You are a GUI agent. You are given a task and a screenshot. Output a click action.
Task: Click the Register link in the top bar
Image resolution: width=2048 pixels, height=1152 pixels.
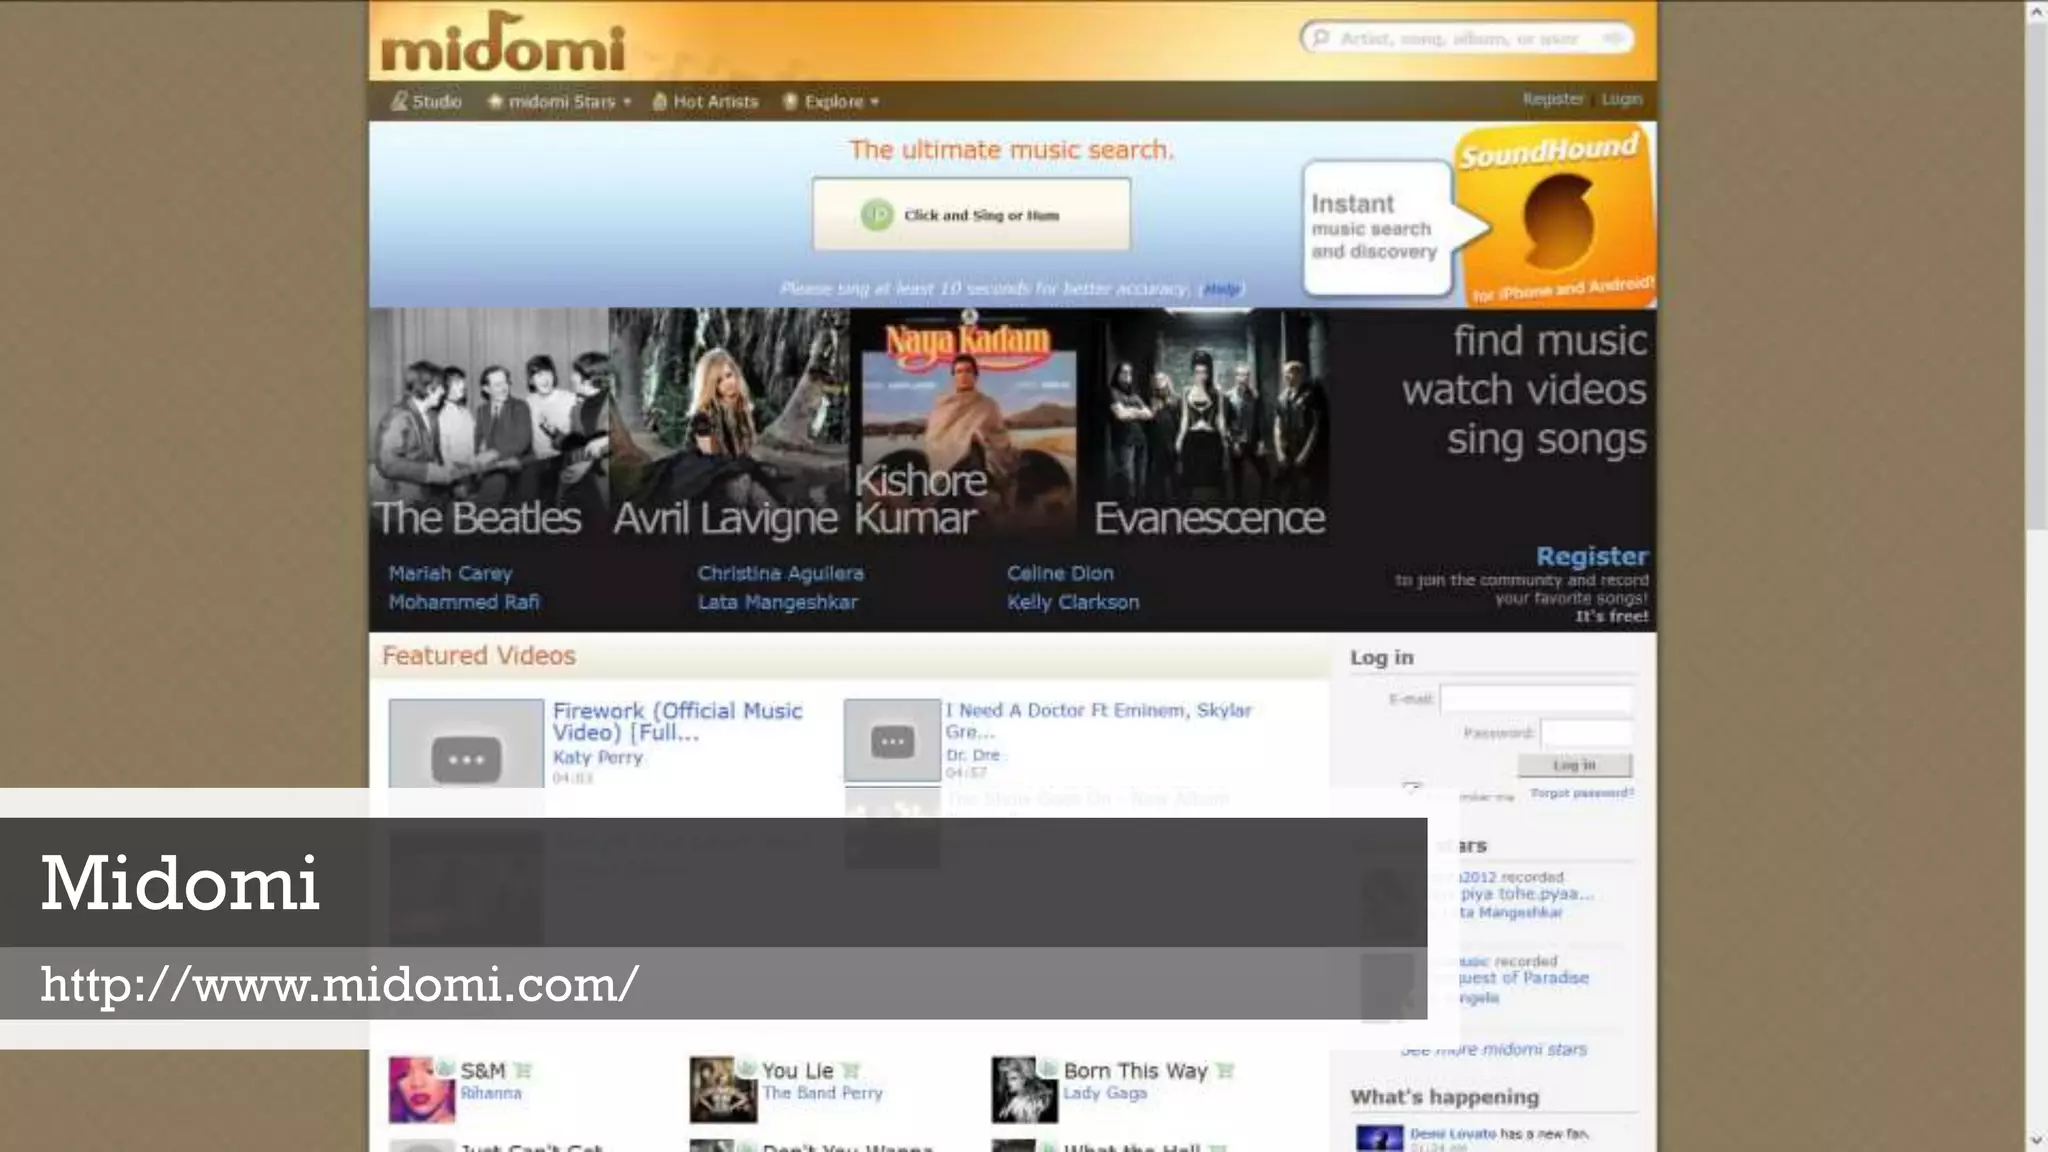coord(1553,99)
